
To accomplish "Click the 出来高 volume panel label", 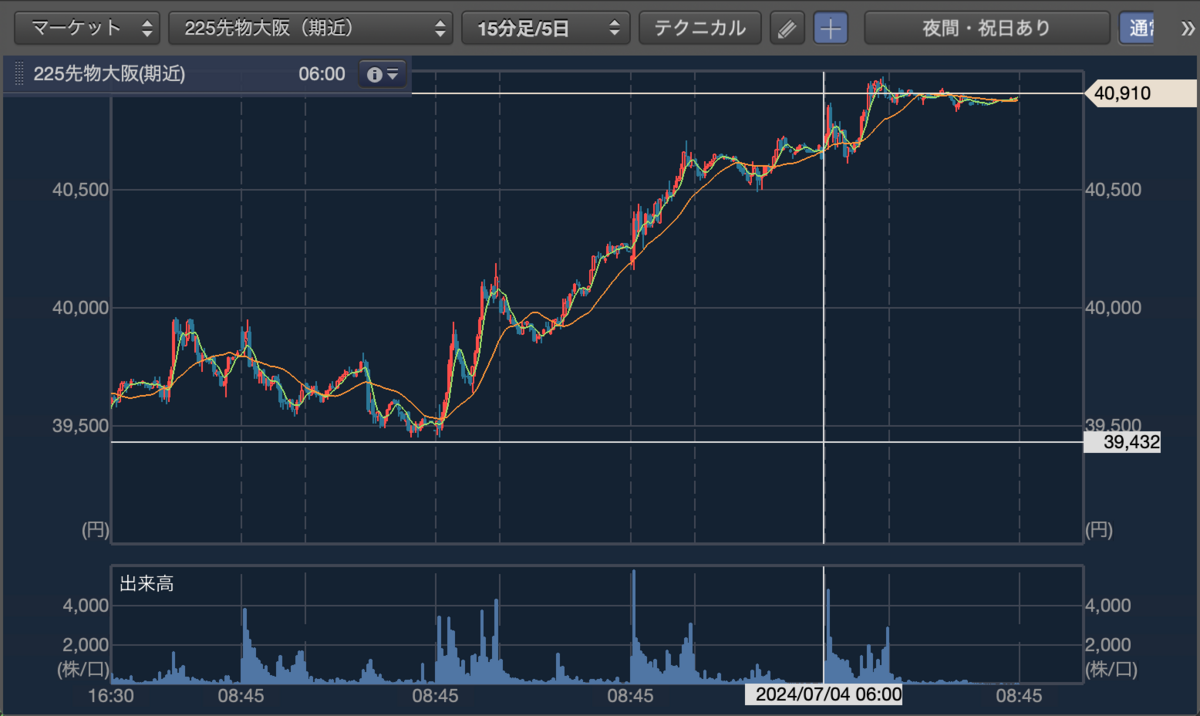I will [x=146, y=583].
